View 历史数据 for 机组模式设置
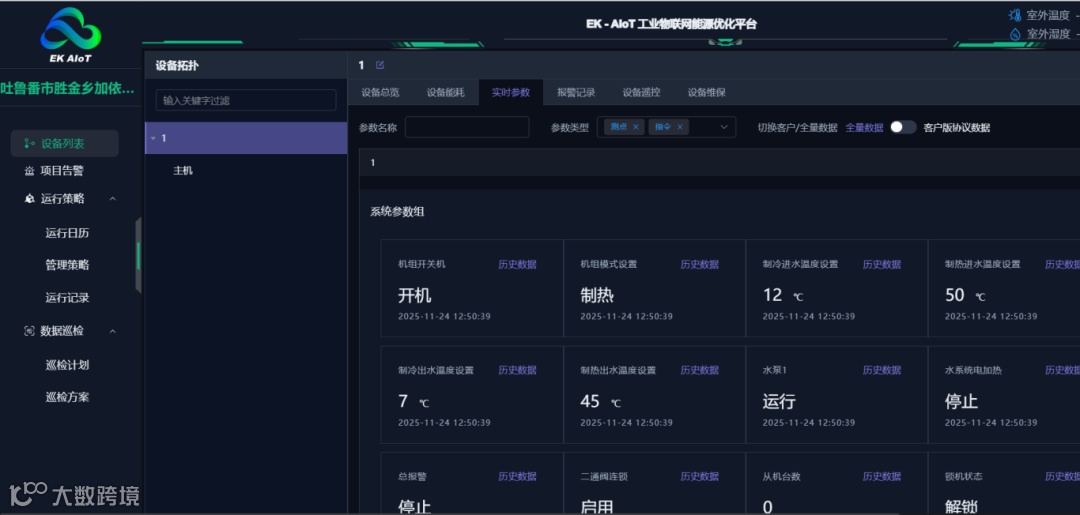Screen dimensions: 1080x515 pyautogui.click(x=700, y=264)
